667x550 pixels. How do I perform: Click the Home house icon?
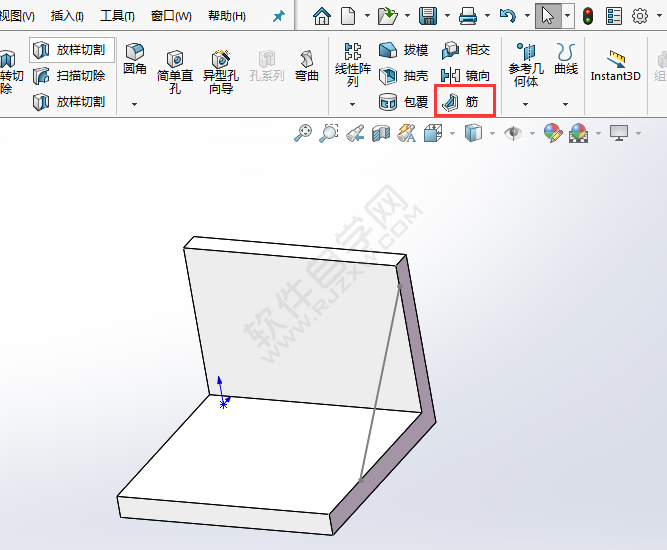[x=322, y=16]
